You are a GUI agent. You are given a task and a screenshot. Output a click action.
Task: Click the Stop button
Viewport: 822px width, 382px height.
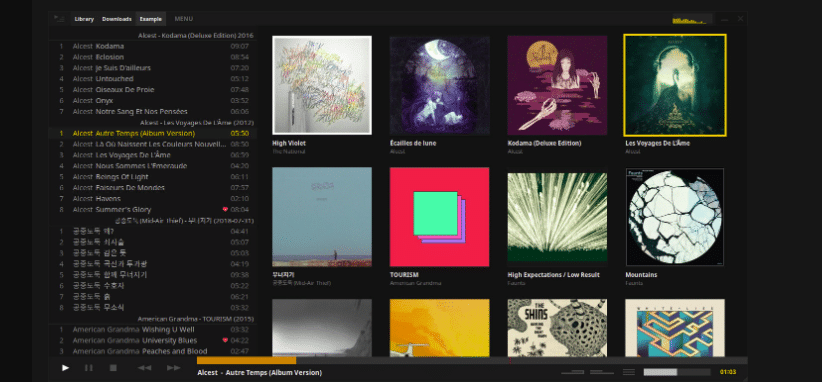point(113,368)
